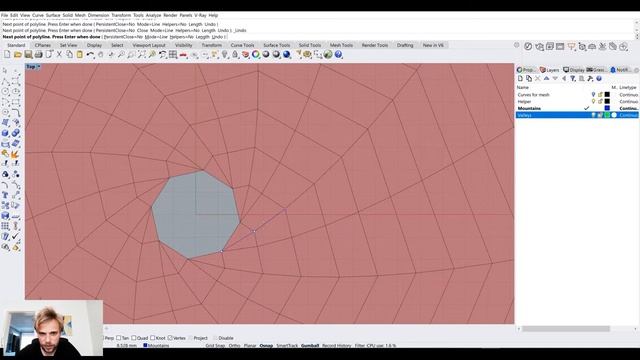Screen dimensions: 640x360
Task: Click the black color swatch of Helper layer
Action: pyautogui.click(x=607, y=101)
